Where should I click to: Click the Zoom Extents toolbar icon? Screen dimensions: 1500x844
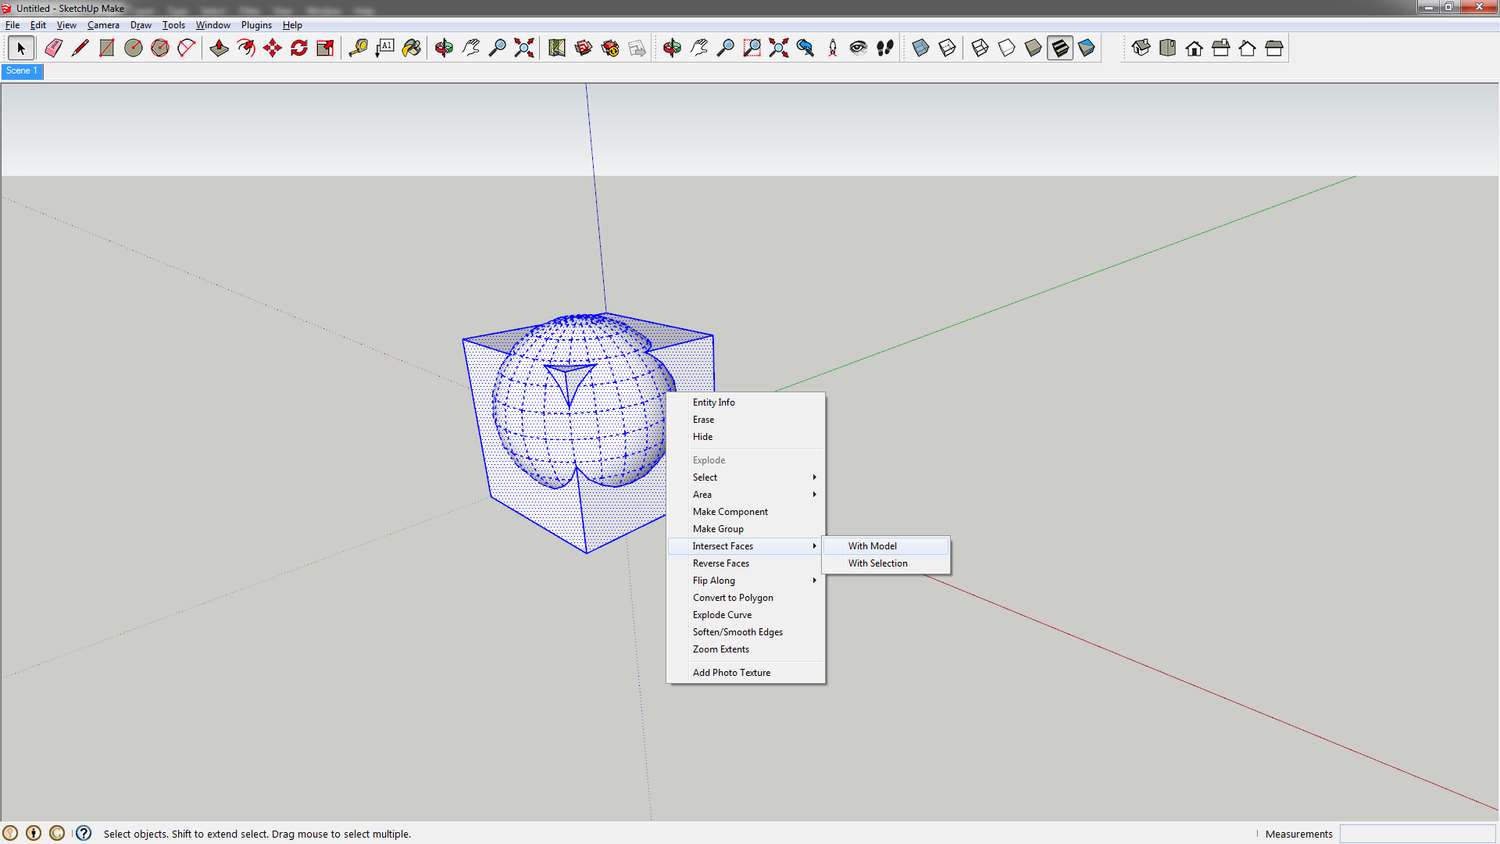(524, 47)
